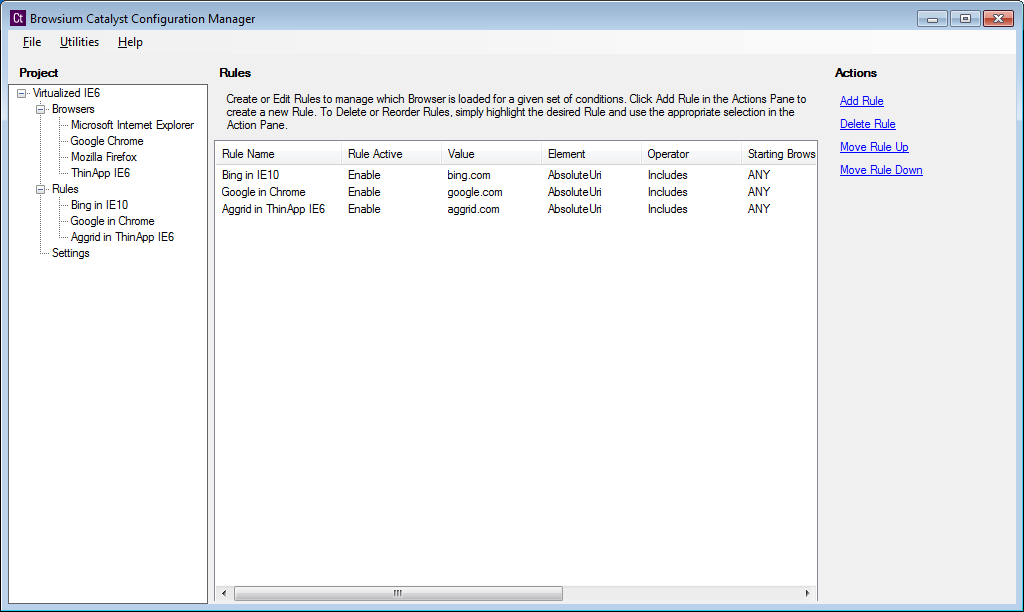Click the Starting Brows column header
Image resolution: width=1024 pixels, height=612 pixels.
pyautogui.click(x=778, y=154)
